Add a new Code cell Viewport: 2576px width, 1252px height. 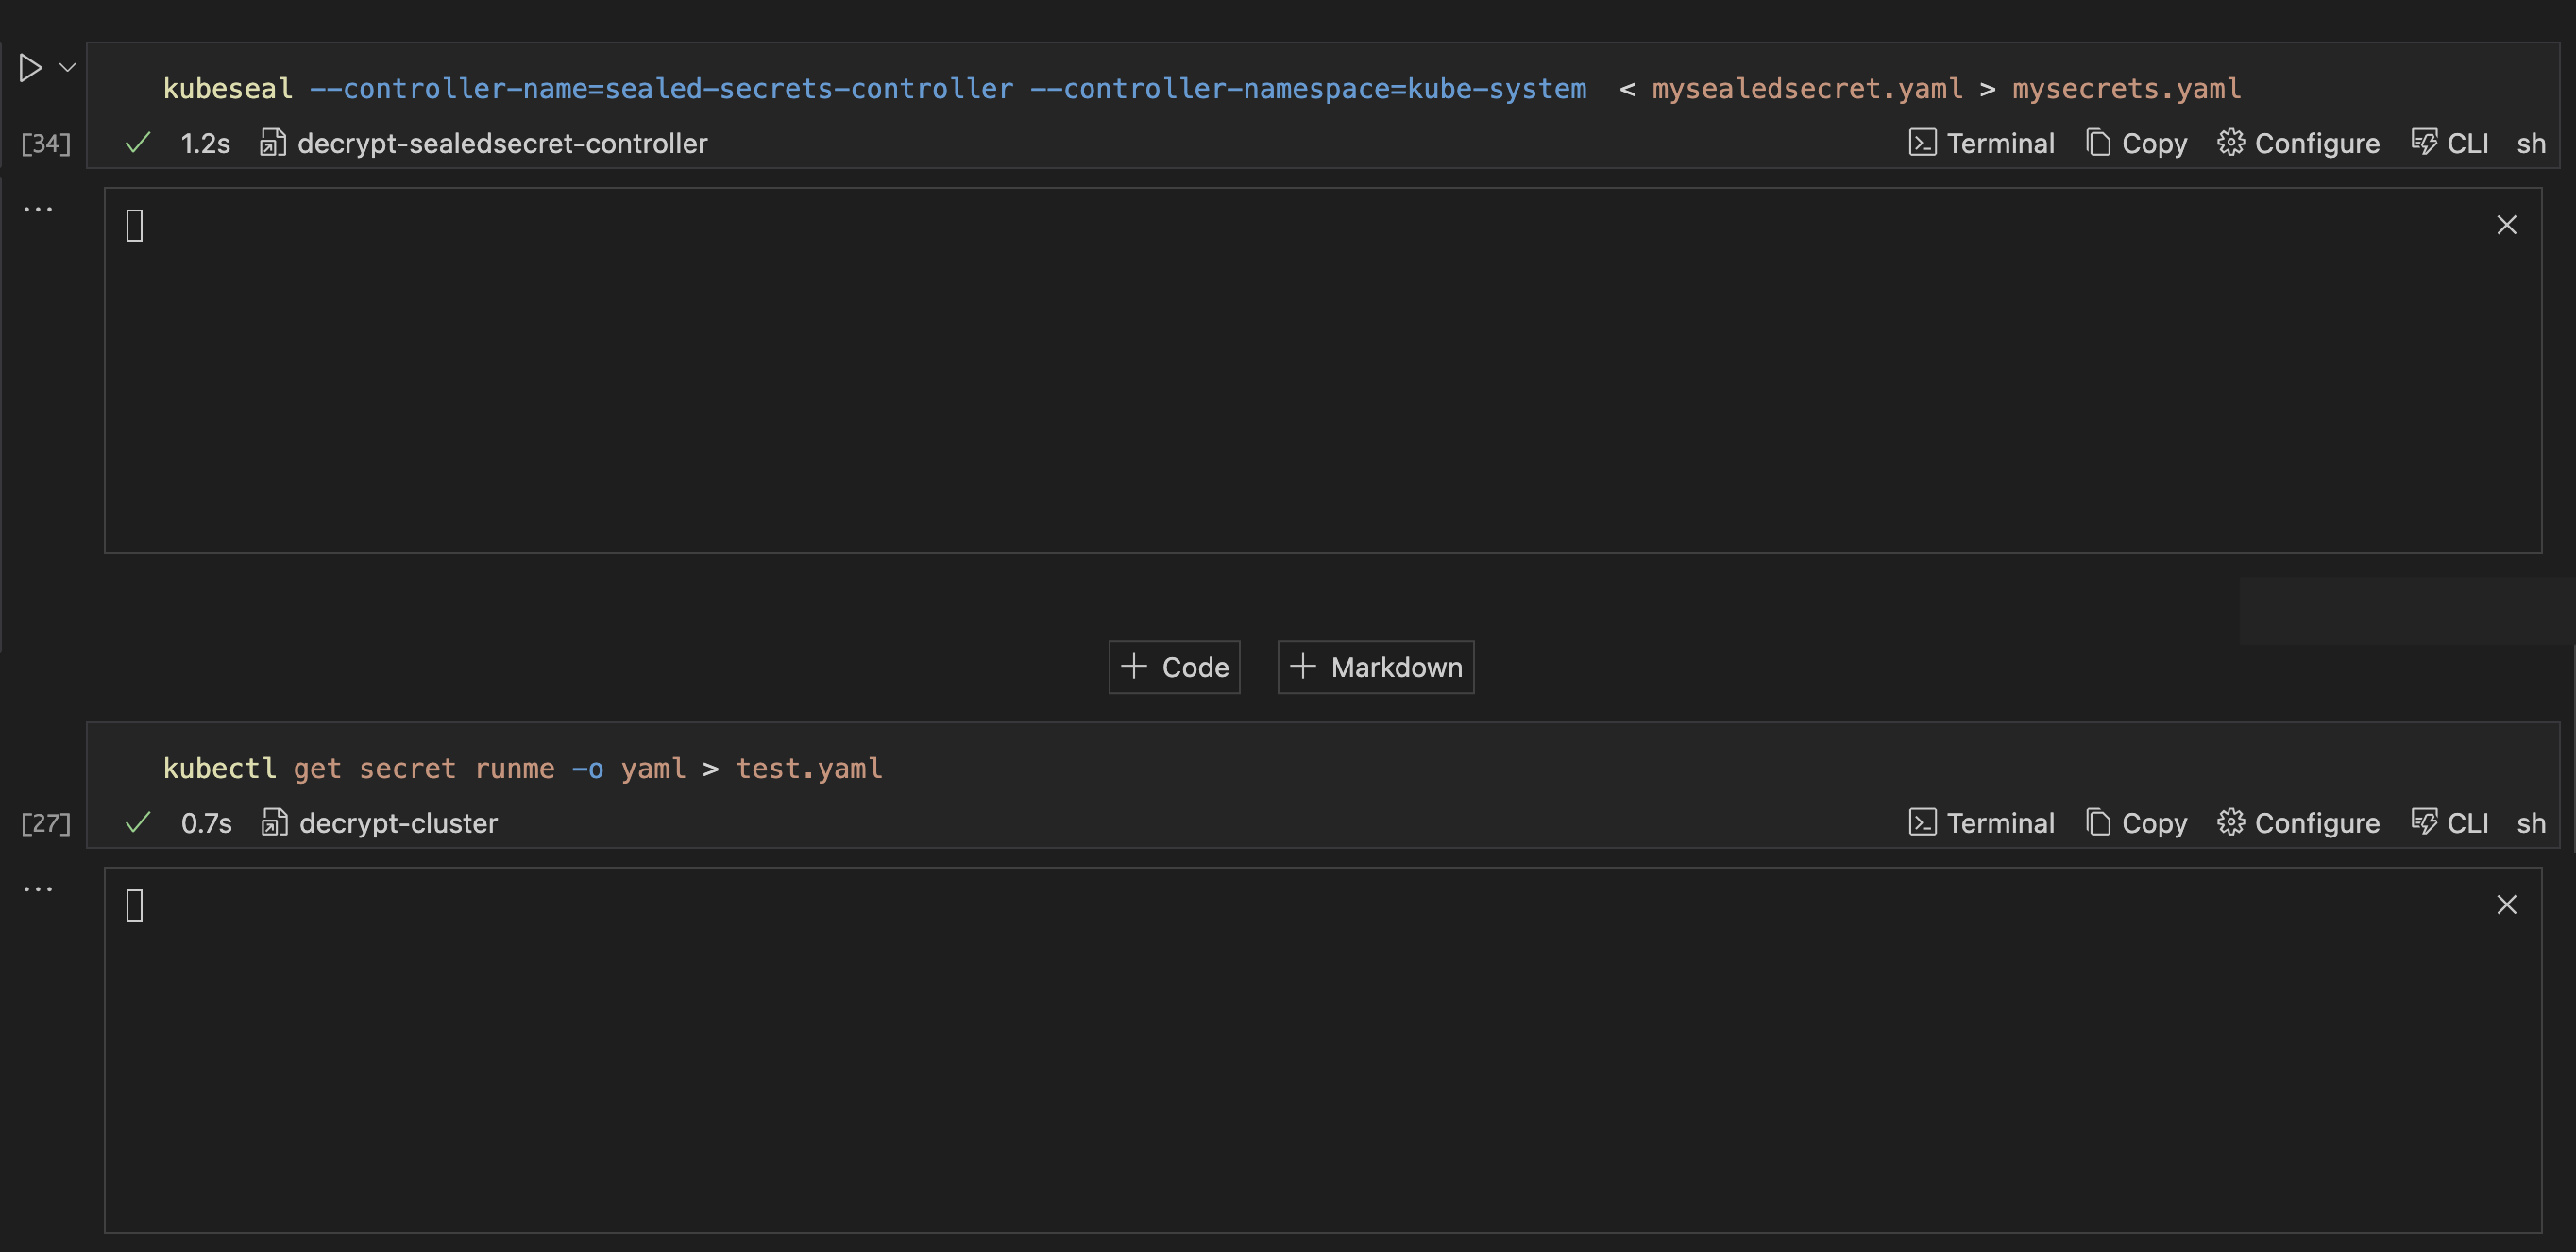pos(1174,666)
